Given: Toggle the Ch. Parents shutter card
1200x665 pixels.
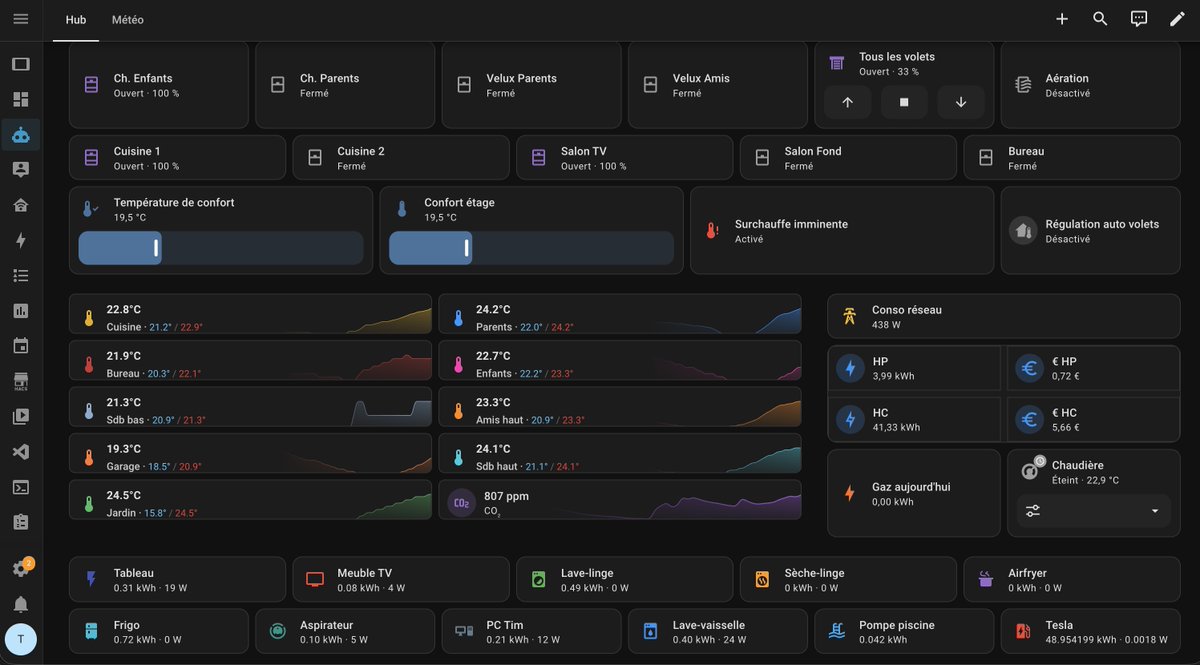Looking at the screenshot, I should [345, 85].
